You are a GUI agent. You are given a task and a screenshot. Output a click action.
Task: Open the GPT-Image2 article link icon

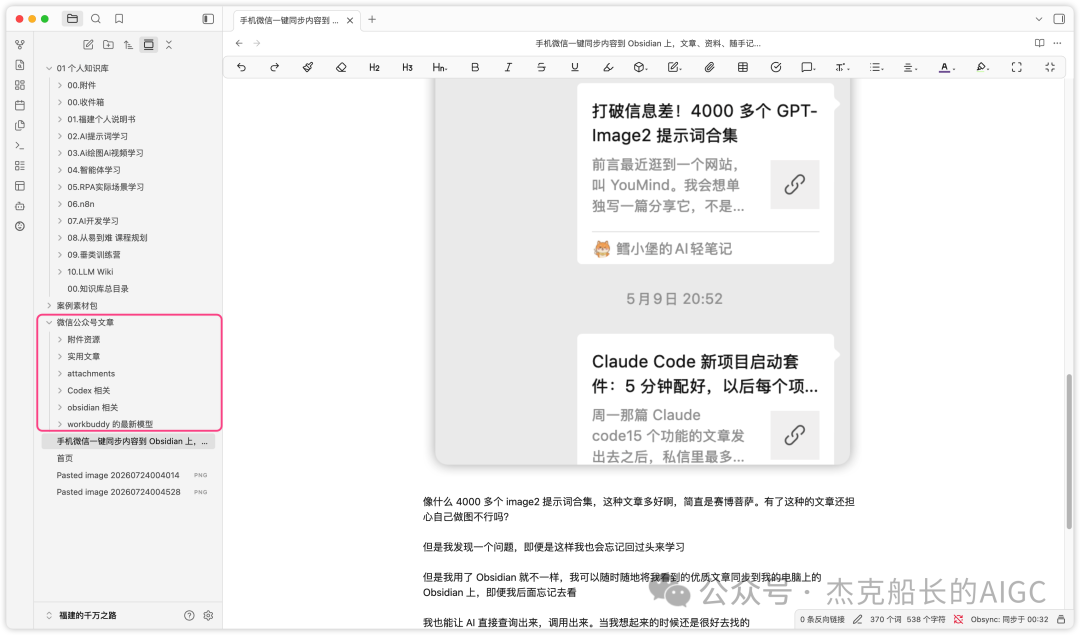794,185
